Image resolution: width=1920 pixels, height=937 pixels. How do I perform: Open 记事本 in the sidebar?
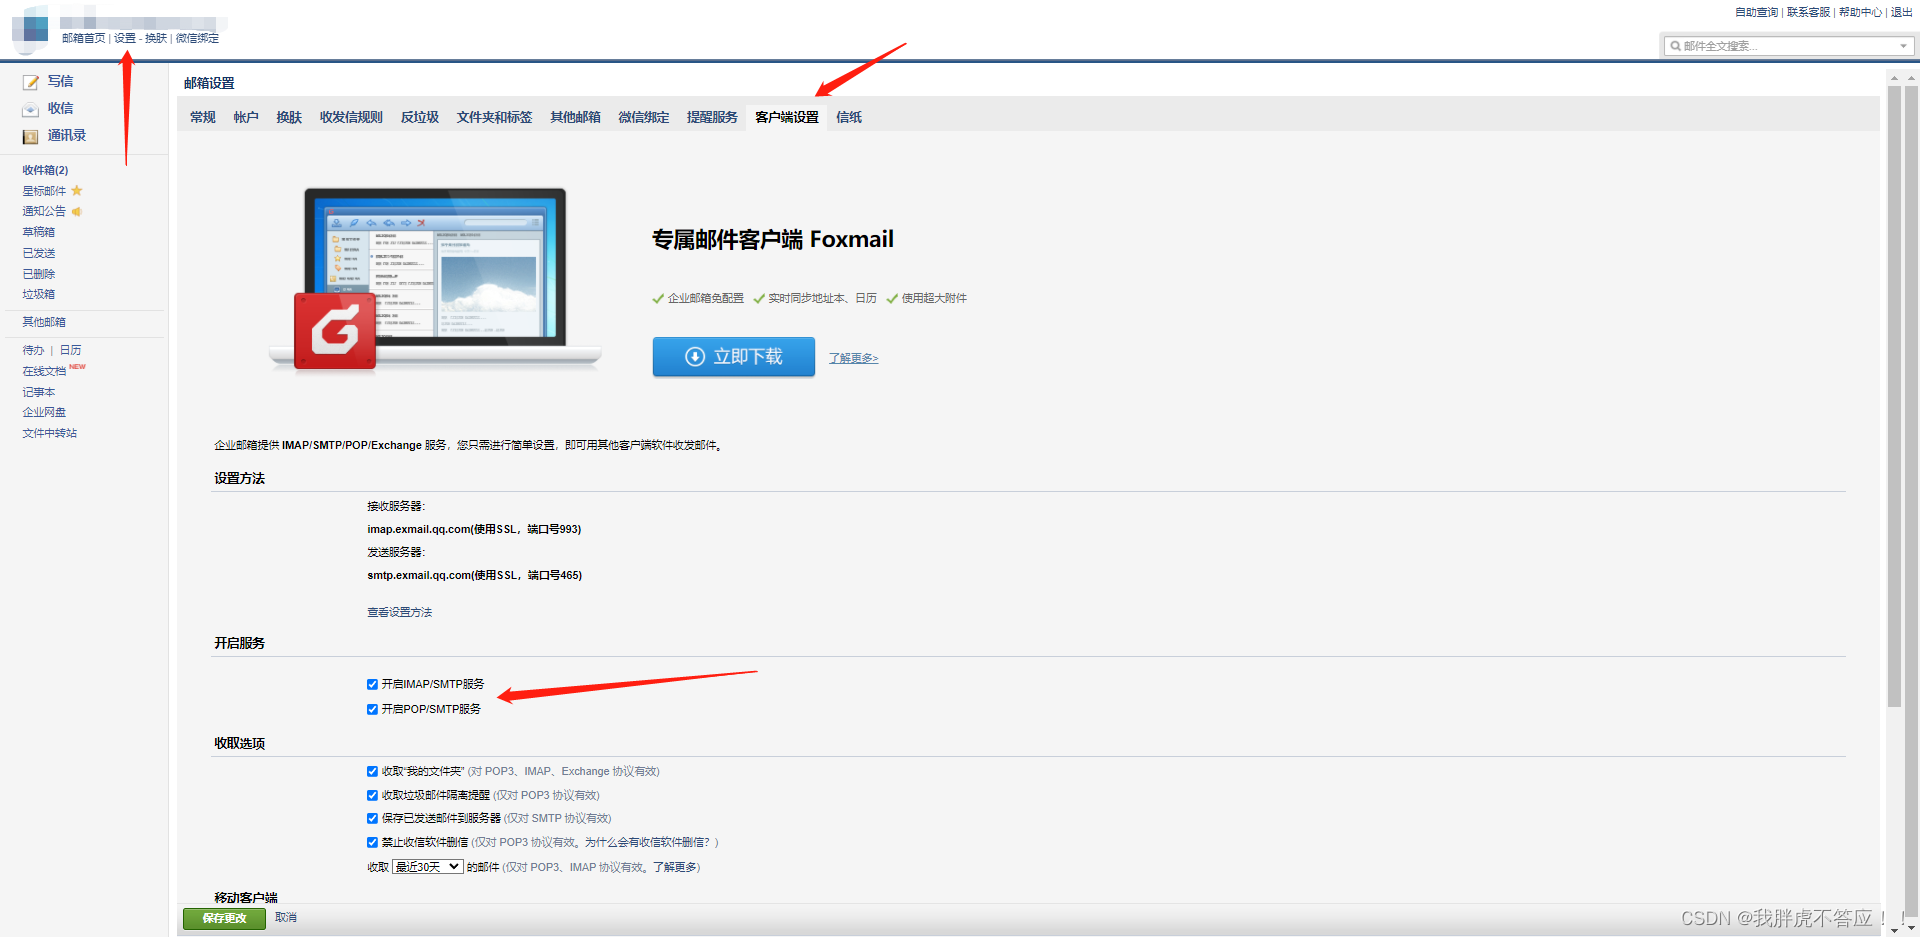(39, 392)
